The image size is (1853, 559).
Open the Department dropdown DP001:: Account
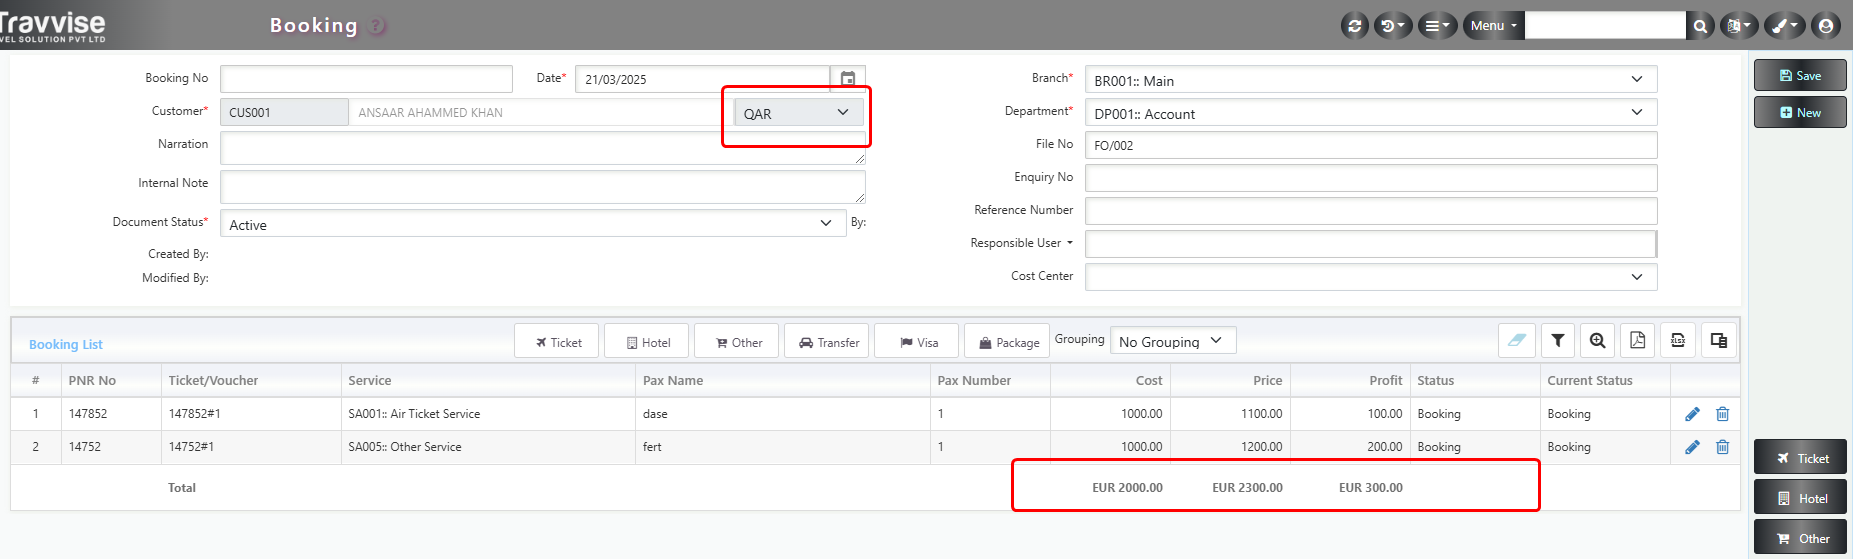tap(1371, 113)
